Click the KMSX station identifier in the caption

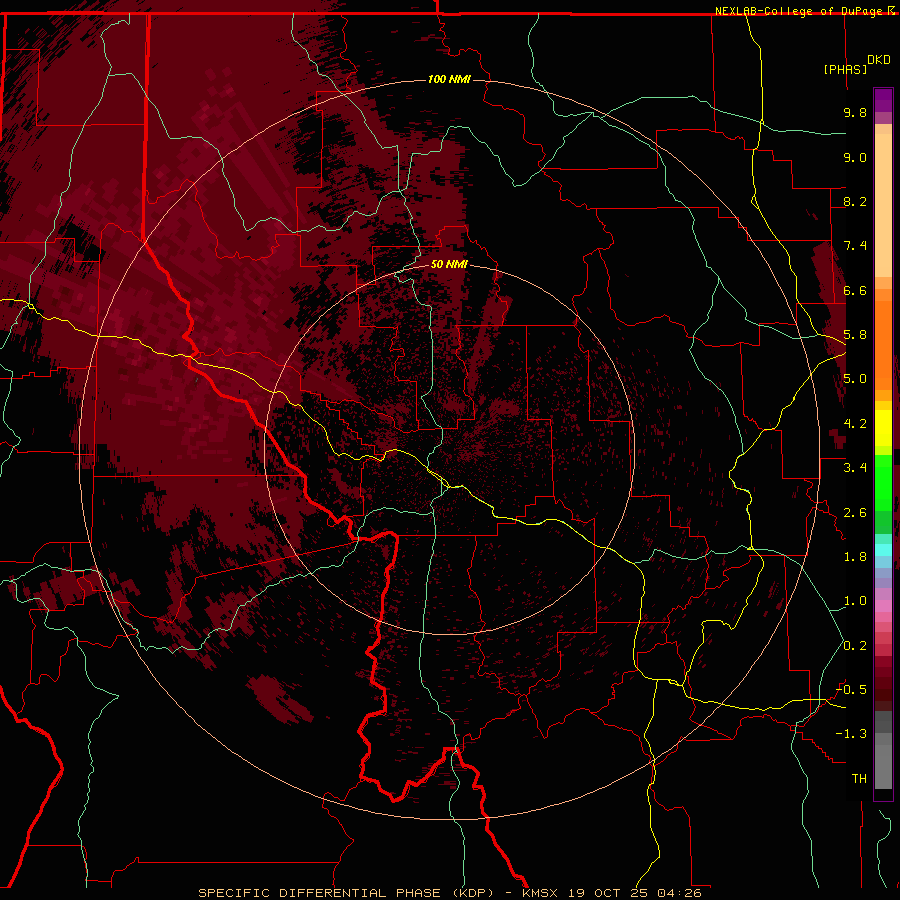click(540, 893)
